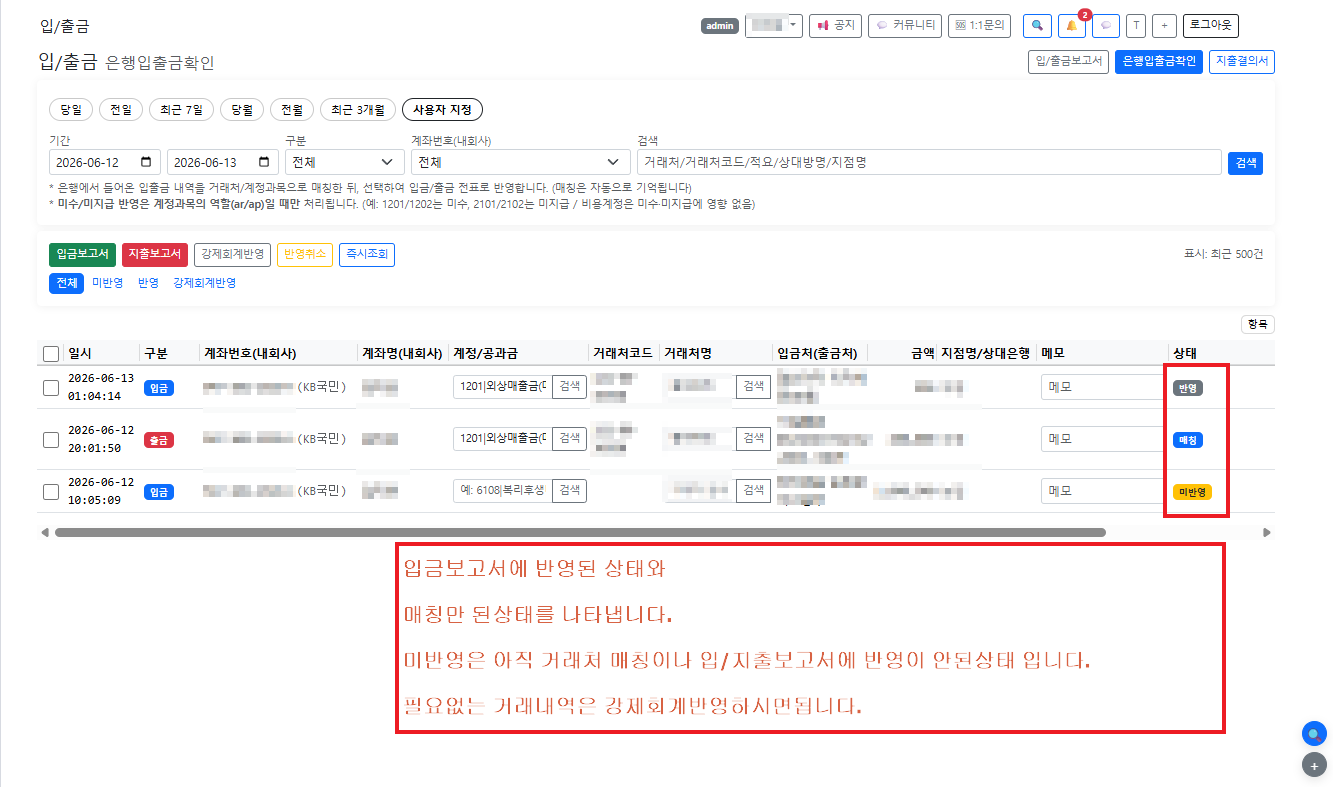Open notifications bell with badge 2
Screen dimensions: 1333x787
(1072, 26)
